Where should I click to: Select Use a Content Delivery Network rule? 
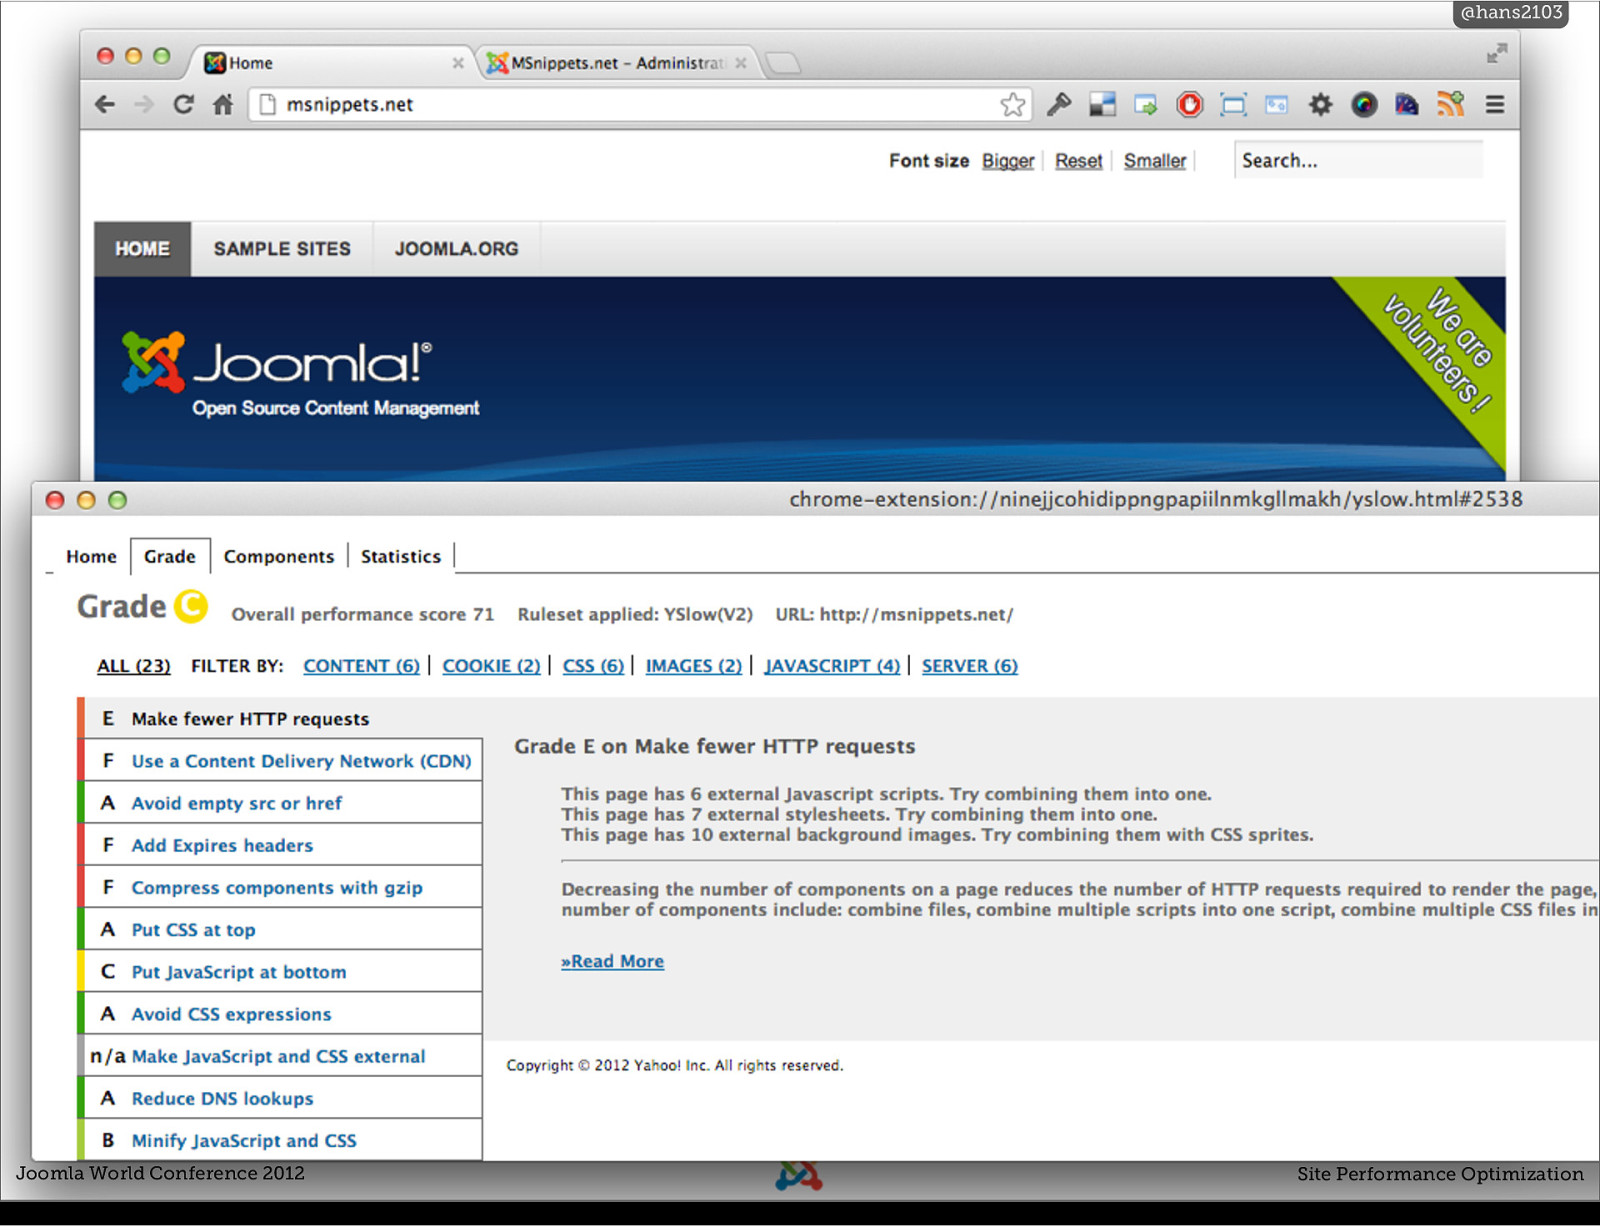(281, 761)
